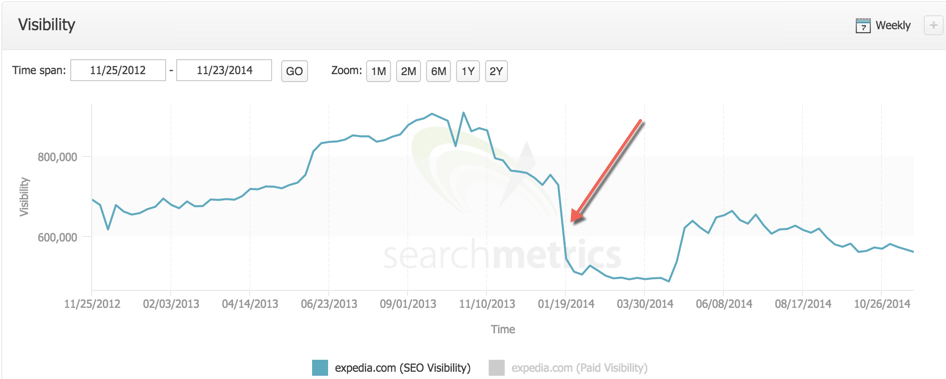This screenshot has height=379, width=946.
Task: Focus the start date field 11/25/2012
Action: pyautogui.click(x=118, y=71)
